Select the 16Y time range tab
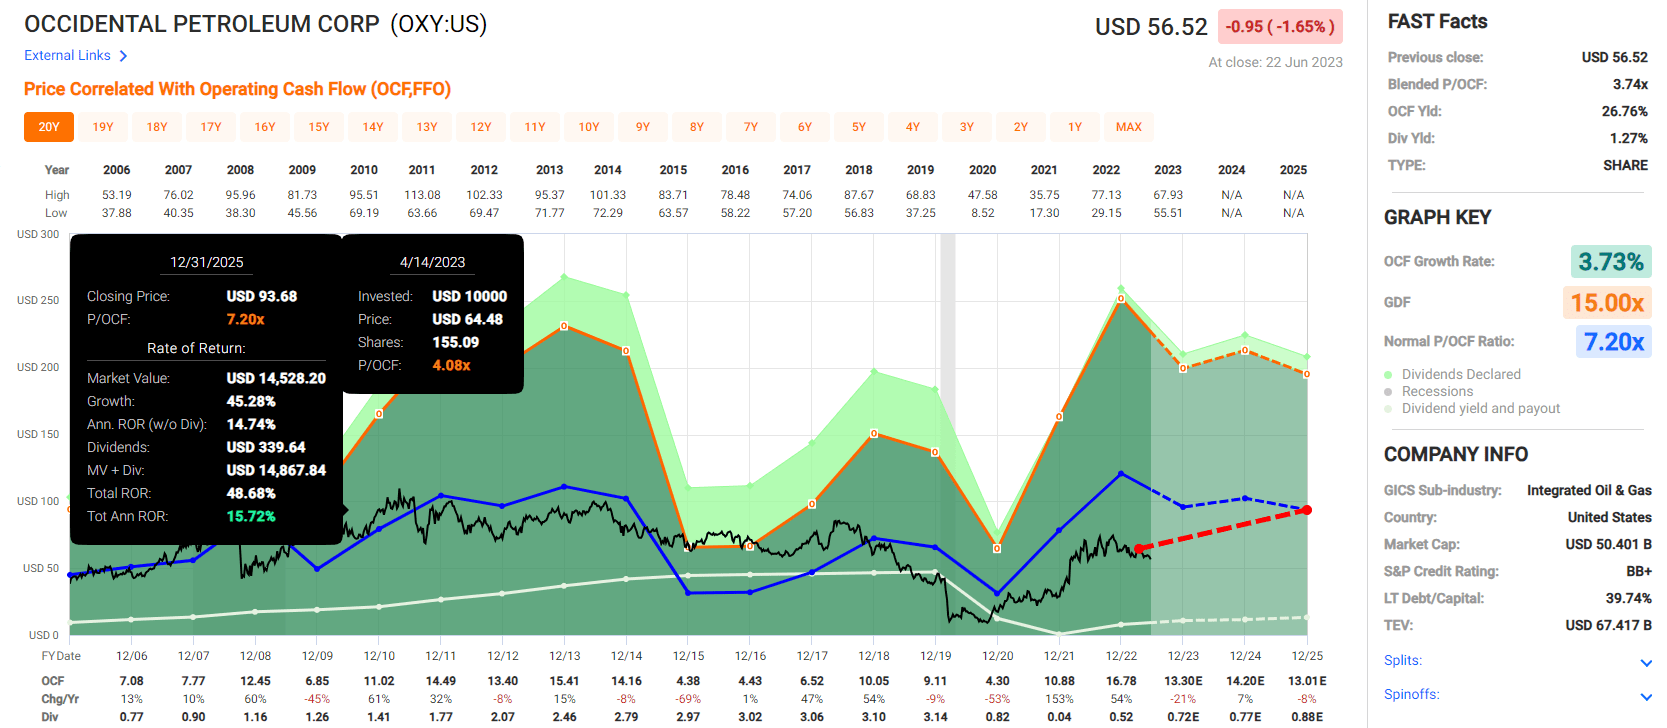 [x=265, y=127]
